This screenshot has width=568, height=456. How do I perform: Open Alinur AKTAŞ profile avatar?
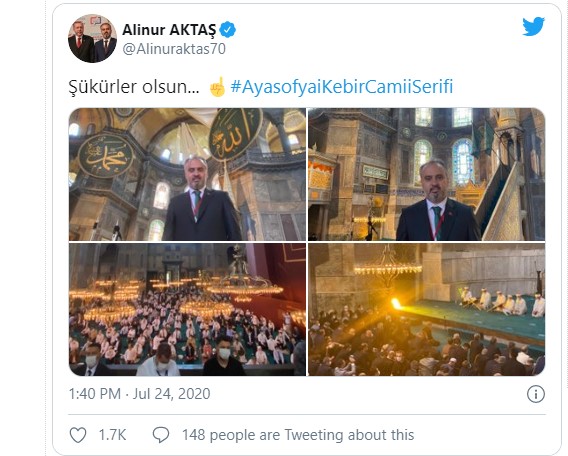click(92, 38)
